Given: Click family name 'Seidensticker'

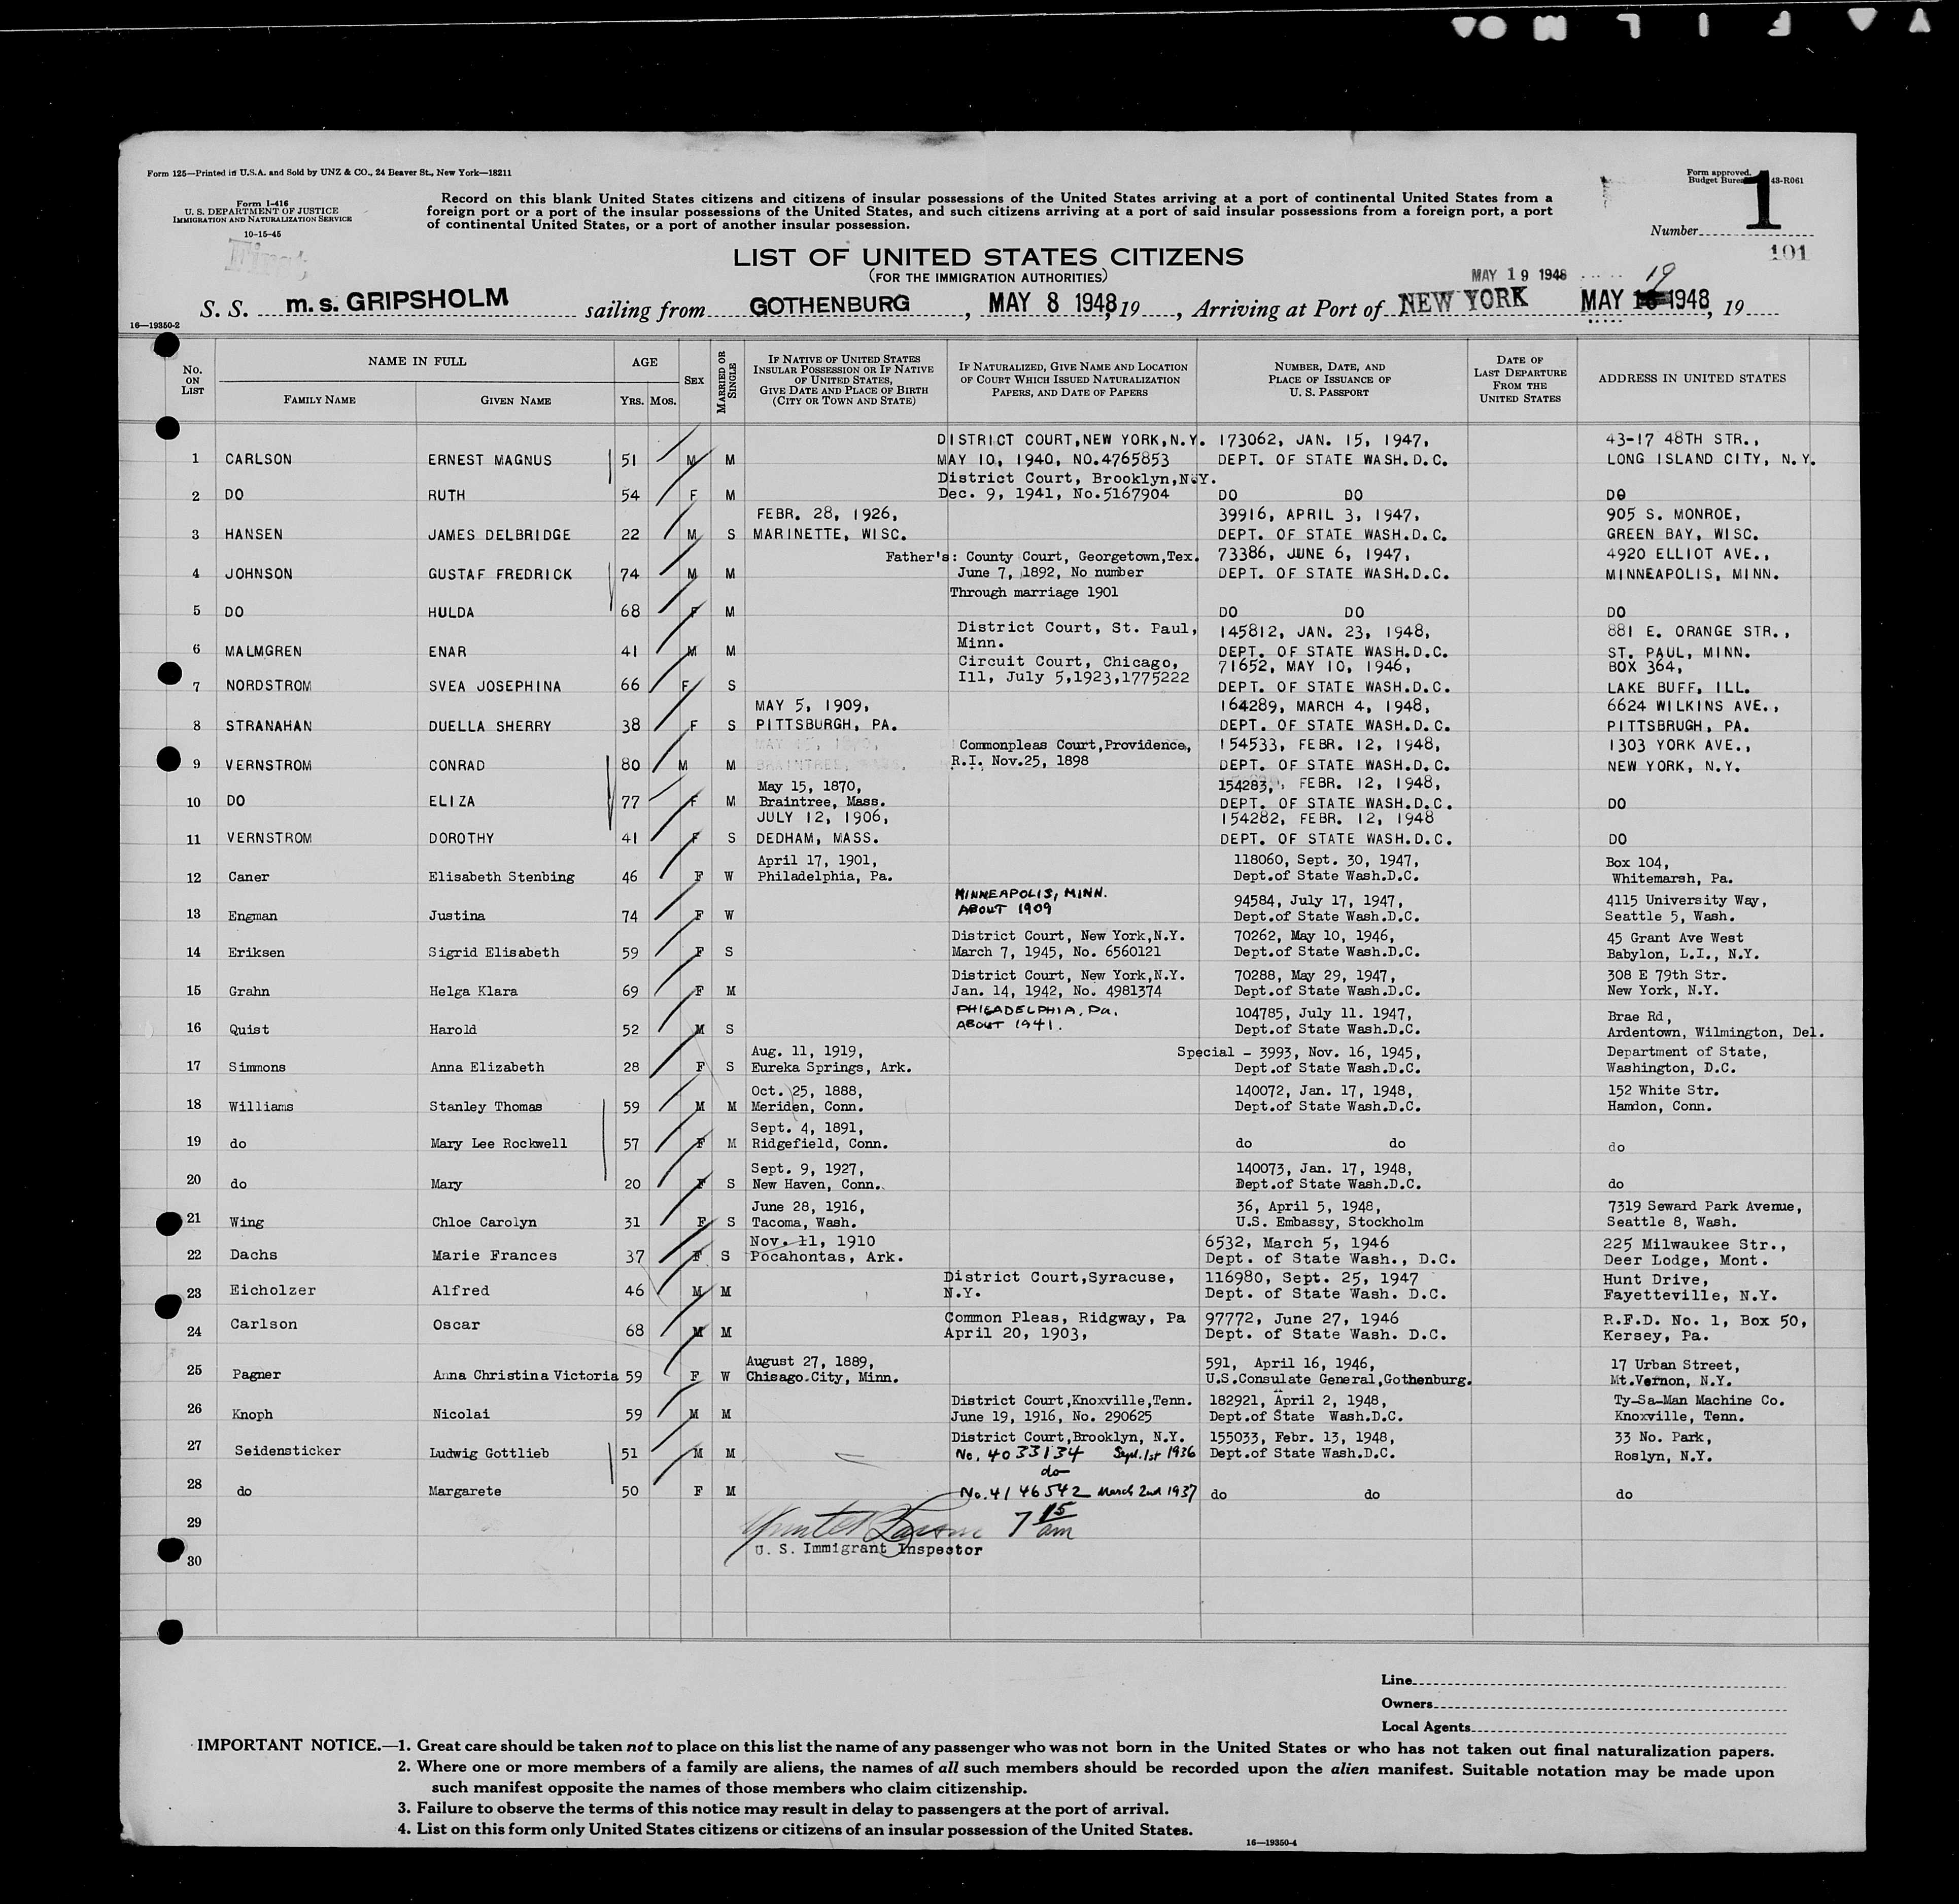Looking at the screenshot, I should point(288,1451).
